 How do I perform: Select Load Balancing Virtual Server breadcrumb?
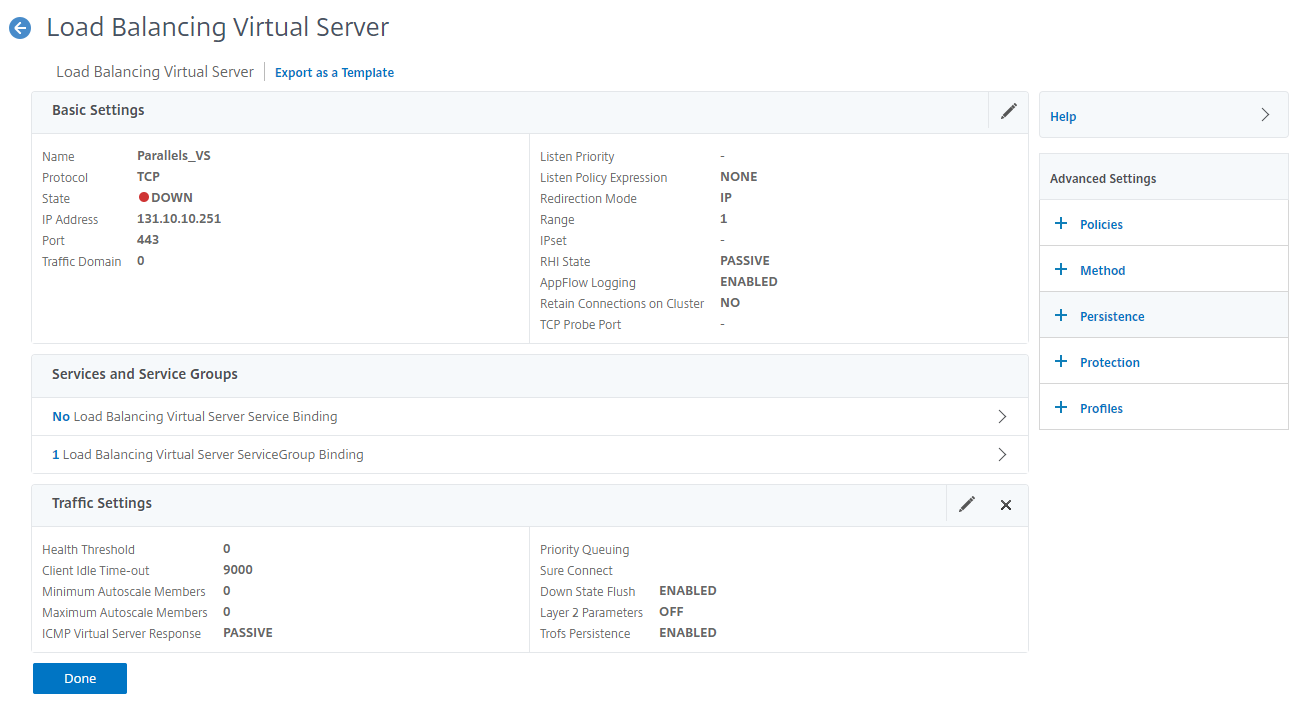pyautogui.click(x=155, y=72)
